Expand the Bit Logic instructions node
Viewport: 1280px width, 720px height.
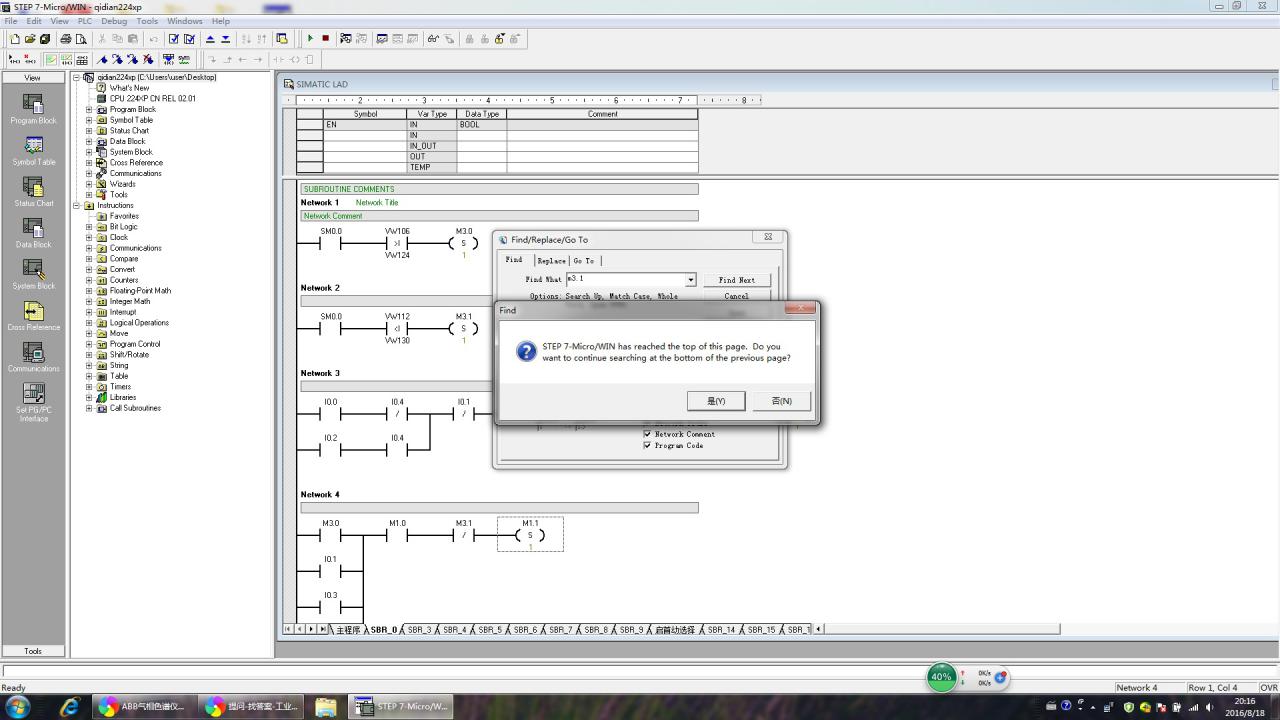coord(89,227)
